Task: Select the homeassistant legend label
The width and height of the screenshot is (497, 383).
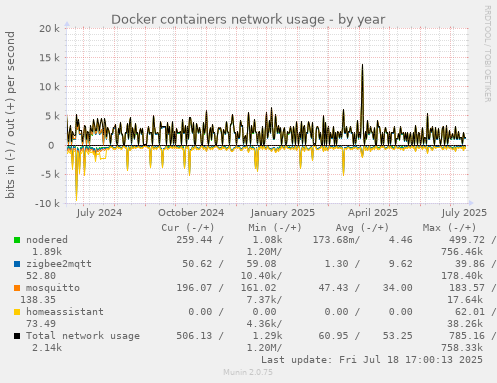Action: coord(65,312)
